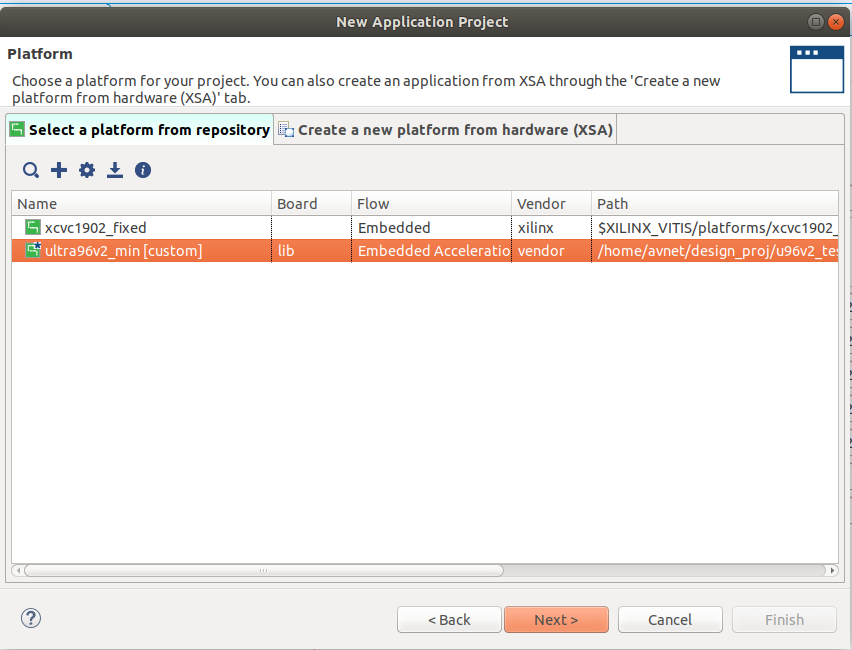Viewport: 852px width, 650px height.
Task: Click the Path column header
Action: [712, 203]
